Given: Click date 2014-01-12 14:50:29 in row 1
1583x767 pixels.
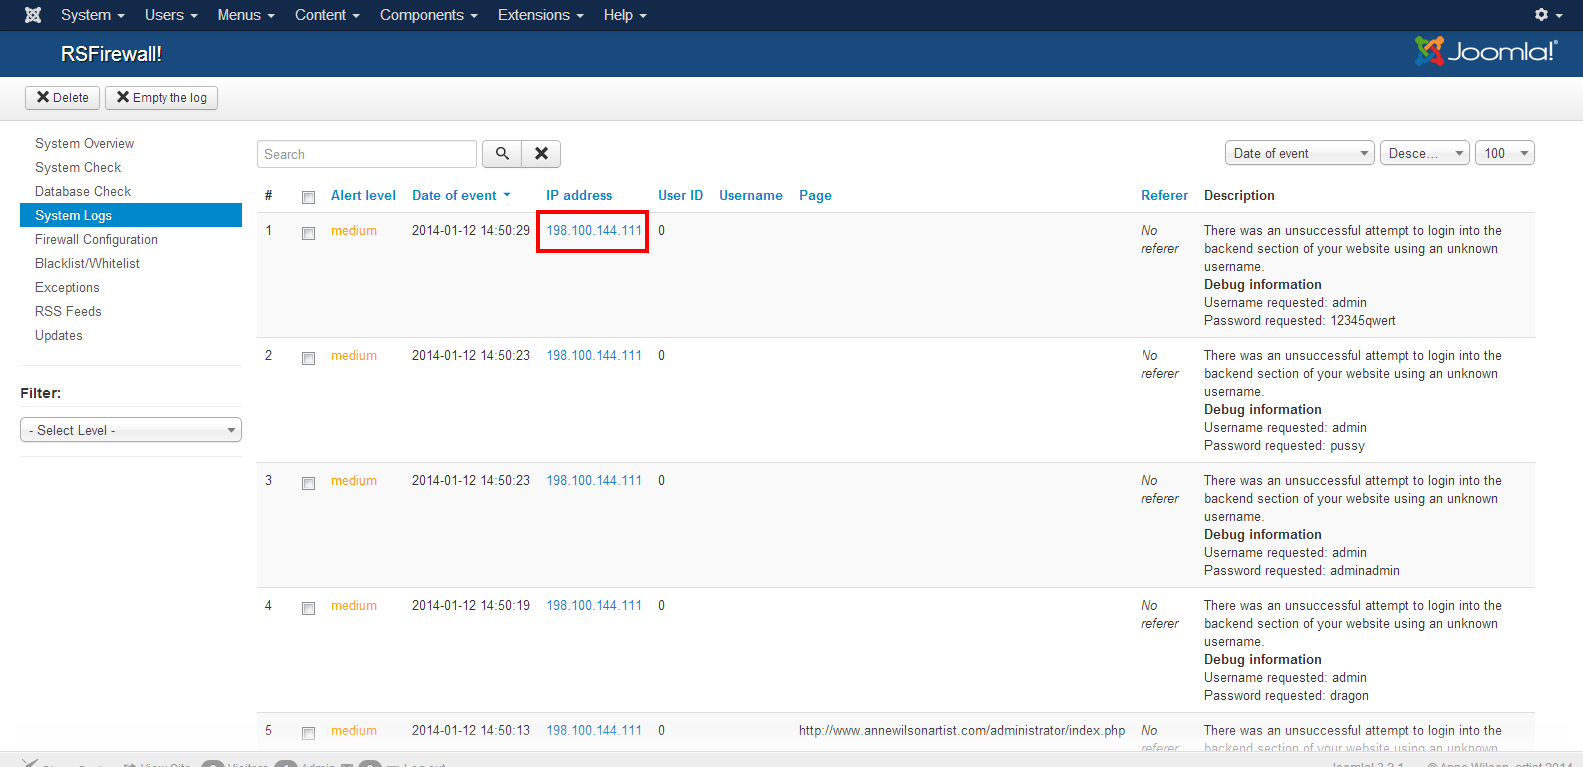Looking at the screenshot, I should tap(471, 230).
